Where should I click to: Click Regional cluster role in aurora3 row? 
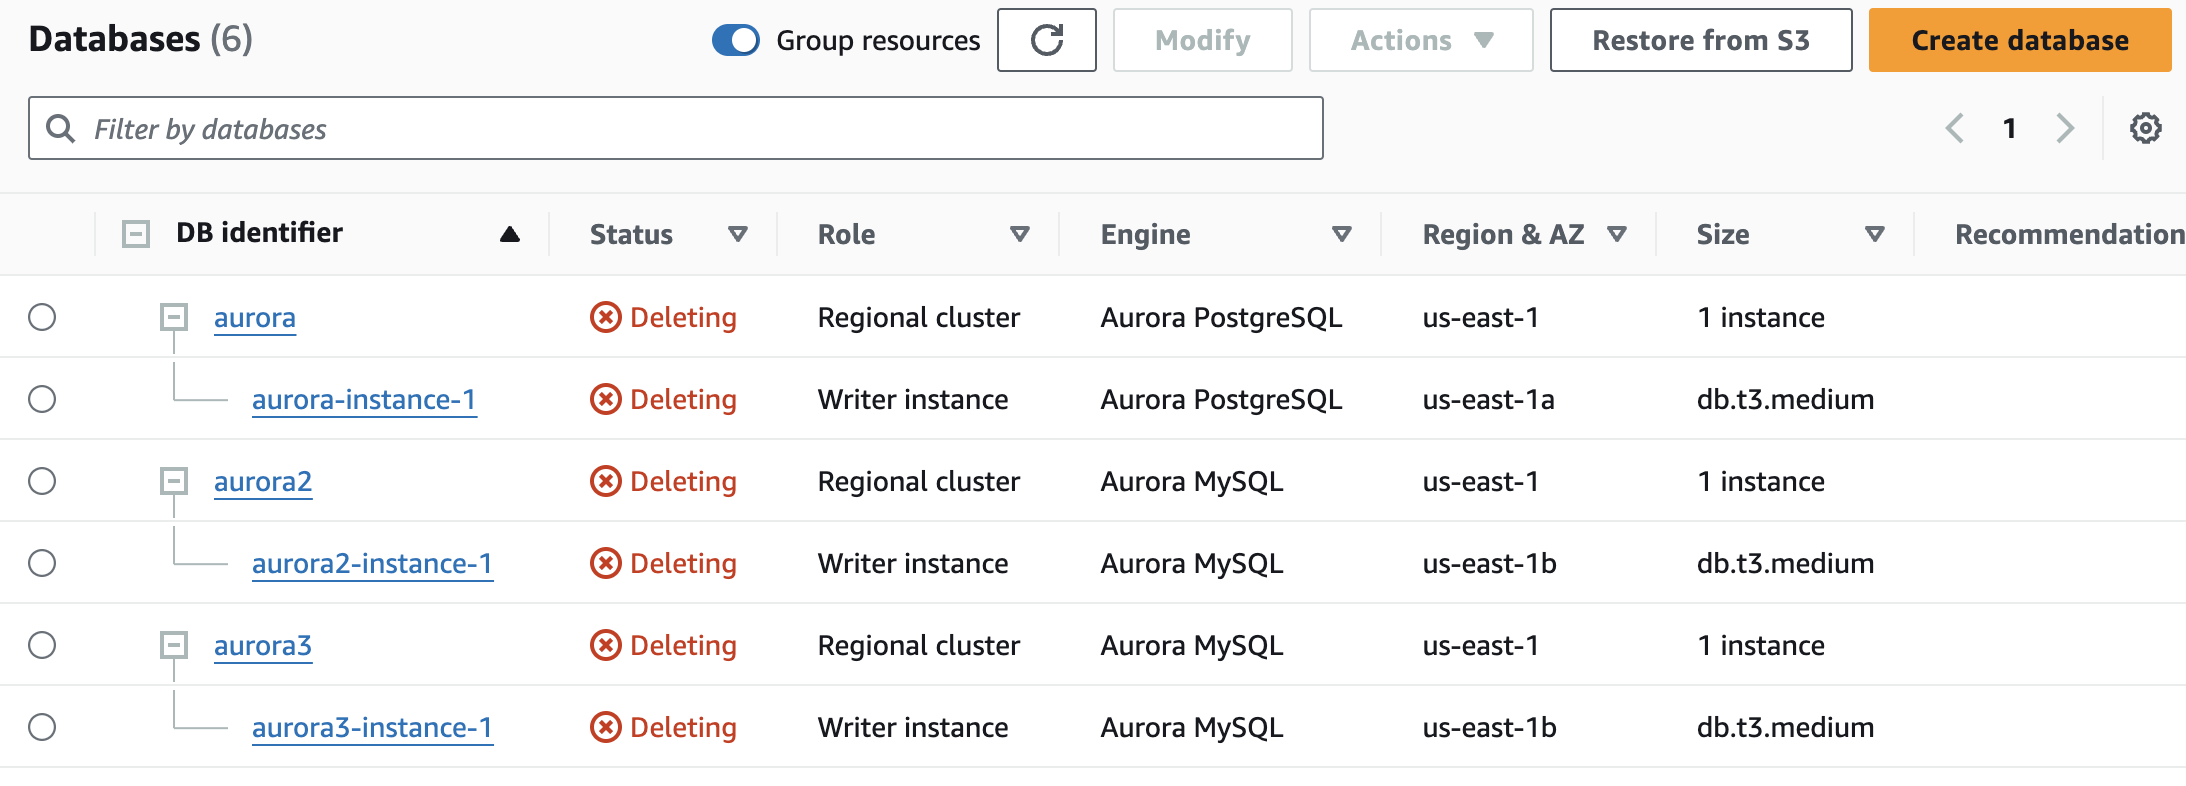(x=918, y=646)
